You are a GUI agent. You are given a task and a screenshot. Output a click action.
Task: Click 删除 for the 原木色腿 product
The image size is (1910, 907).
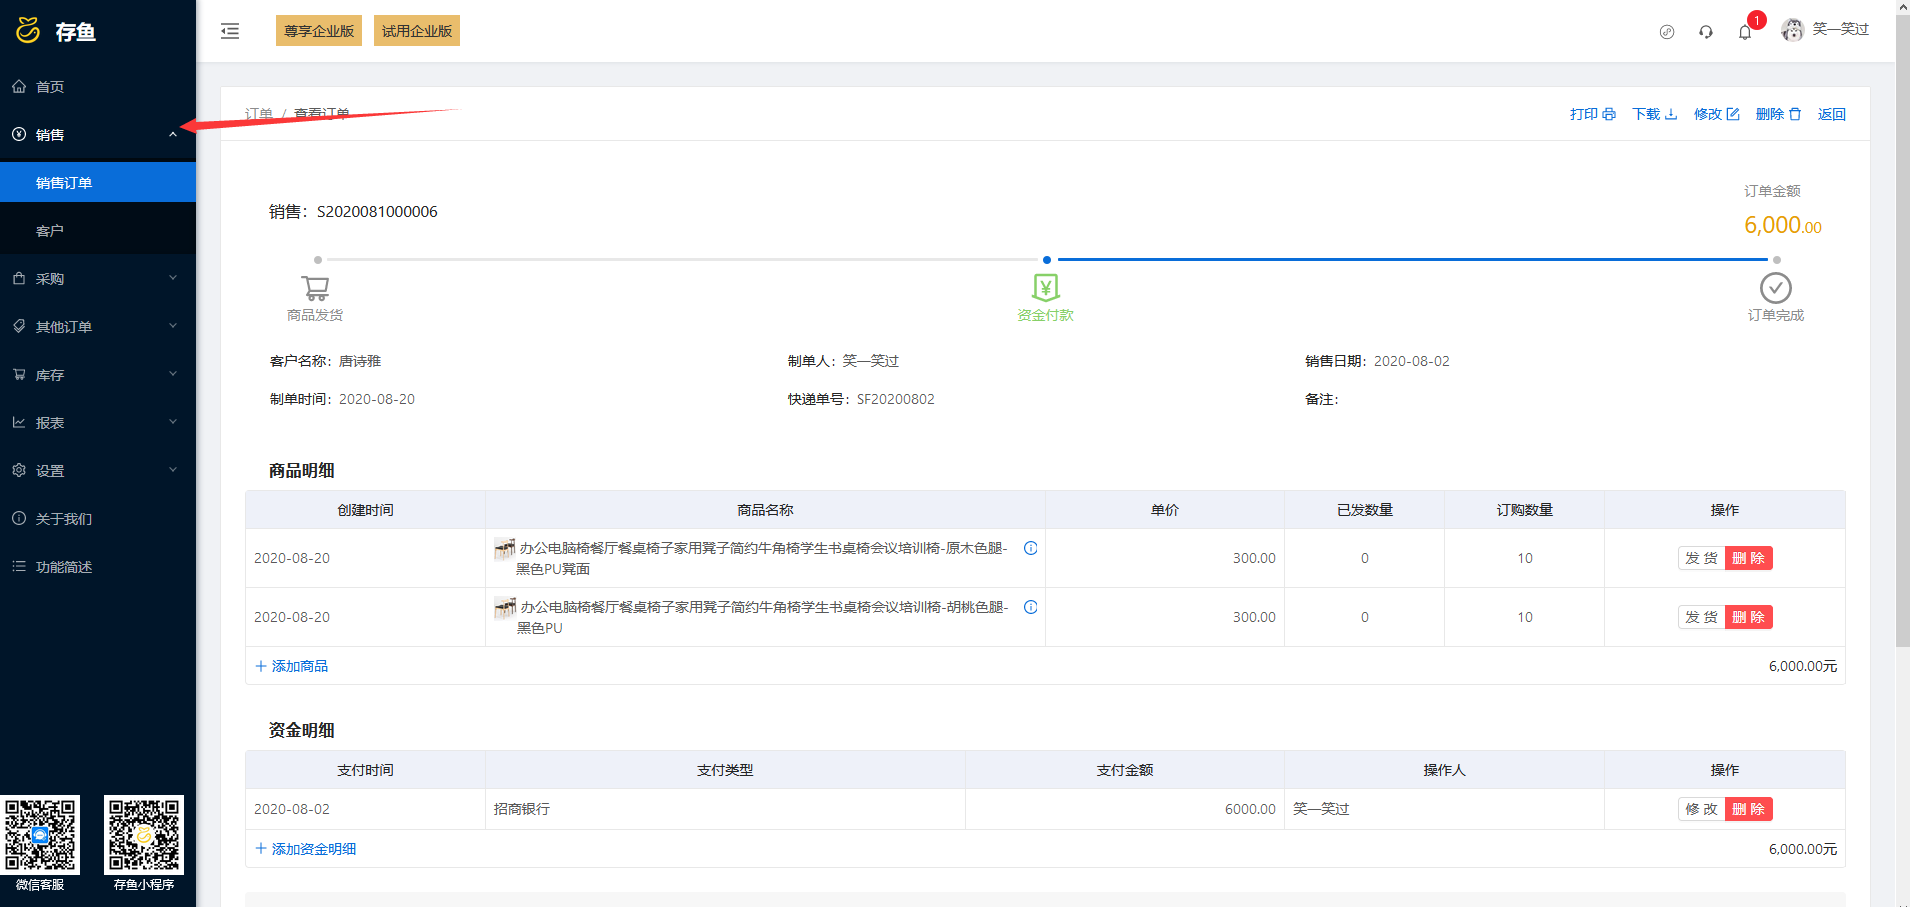[1748, 558]
